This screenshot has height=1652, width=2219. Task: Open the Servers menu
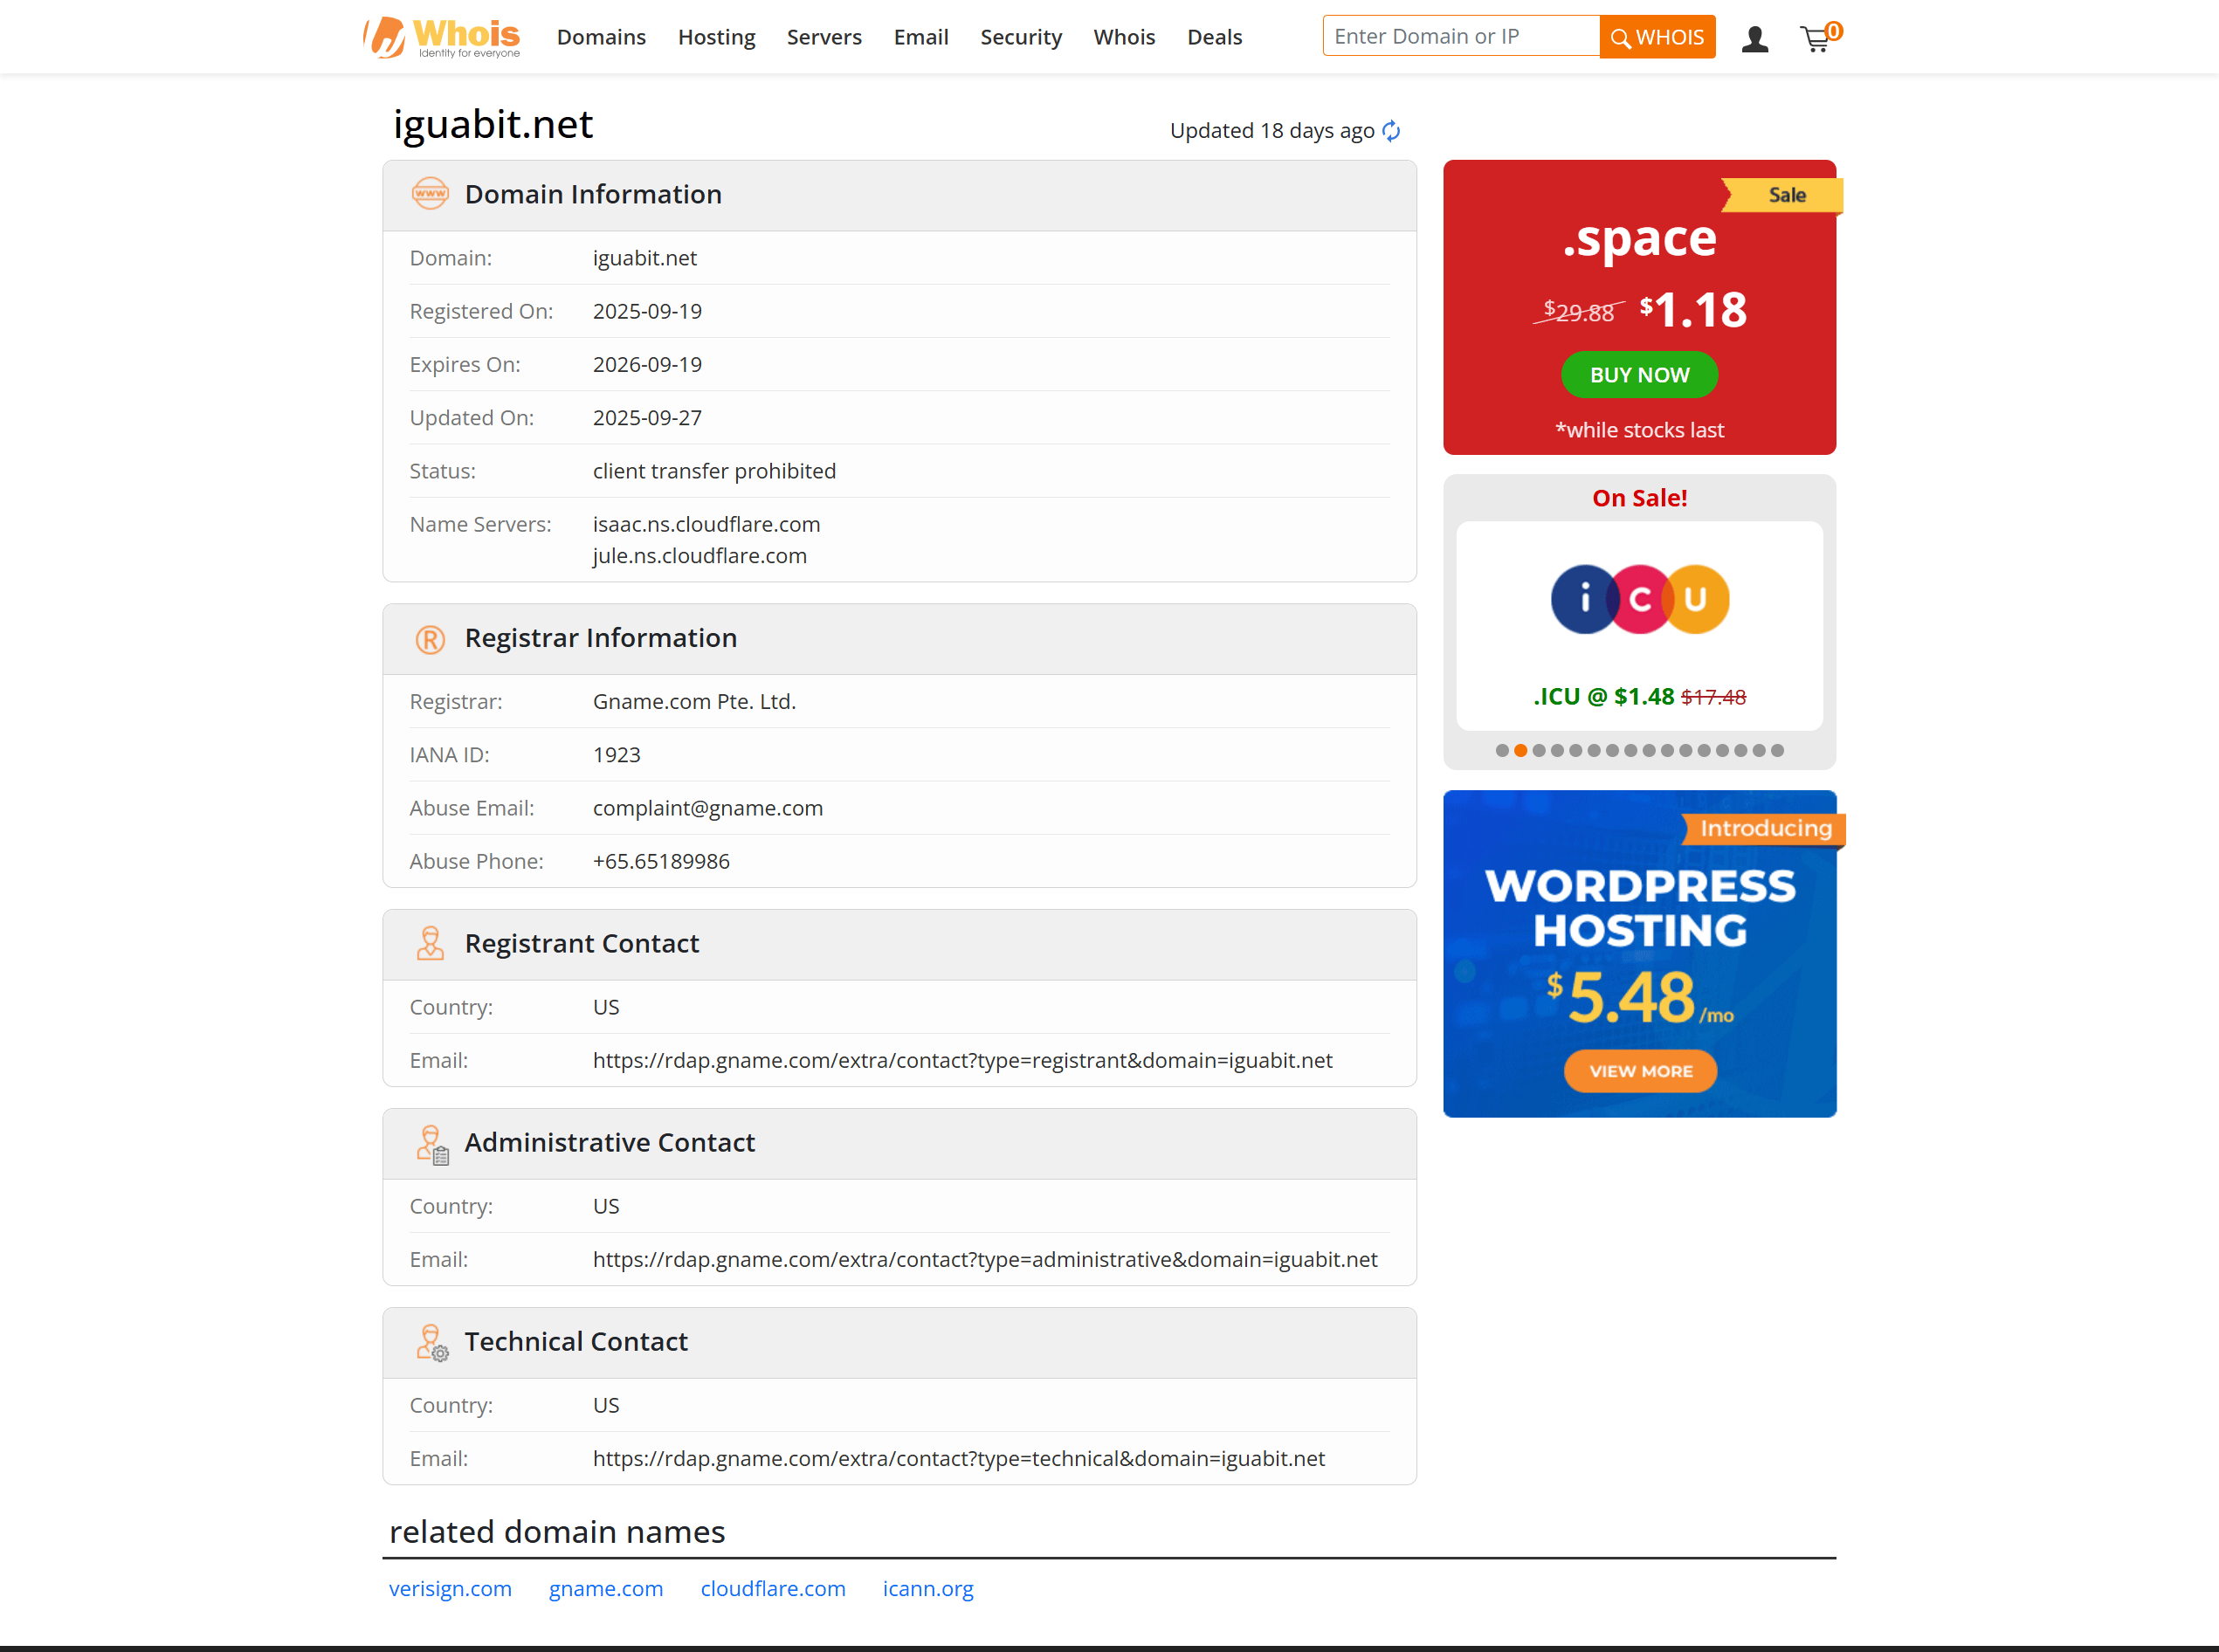click(x=824, y=37)
